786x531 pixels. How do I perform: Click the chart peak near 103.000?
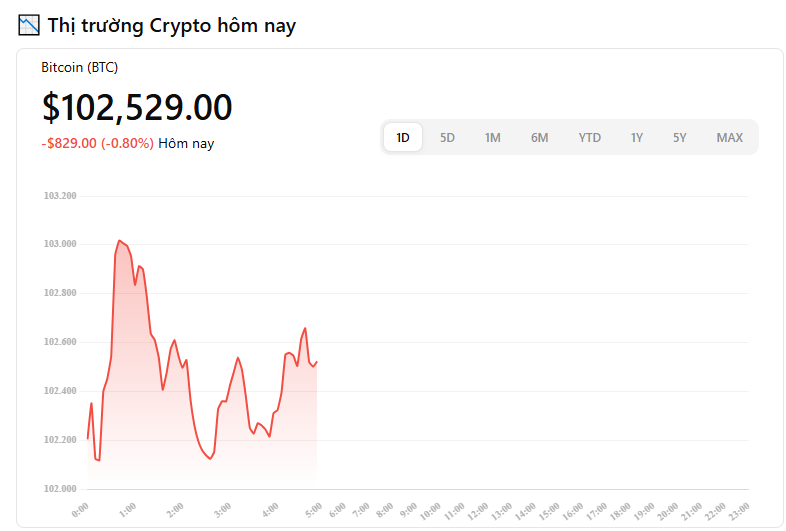pyautogui.click(x=119, y=241)
